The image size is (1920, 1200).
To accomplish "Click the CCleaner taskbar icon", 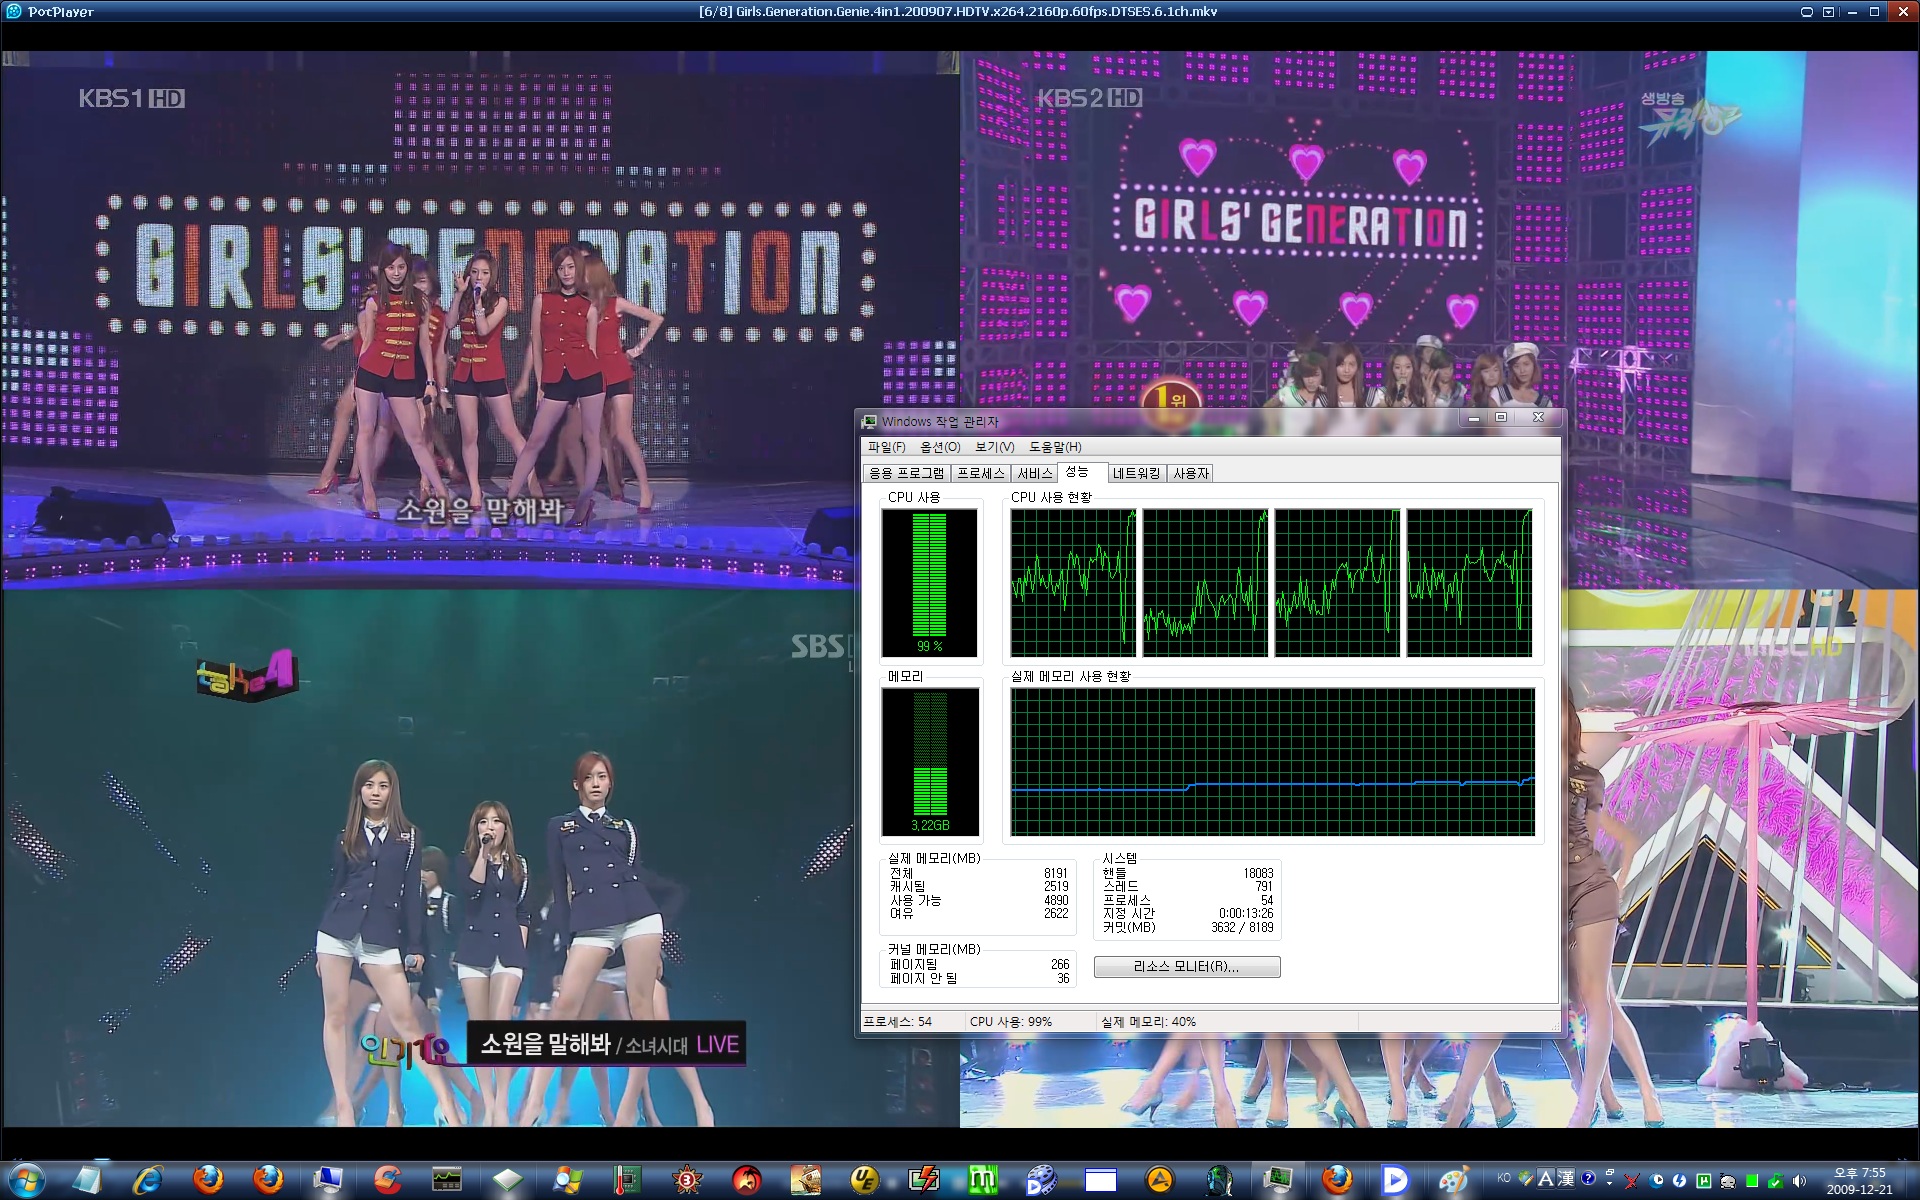I will (387, 1181).
